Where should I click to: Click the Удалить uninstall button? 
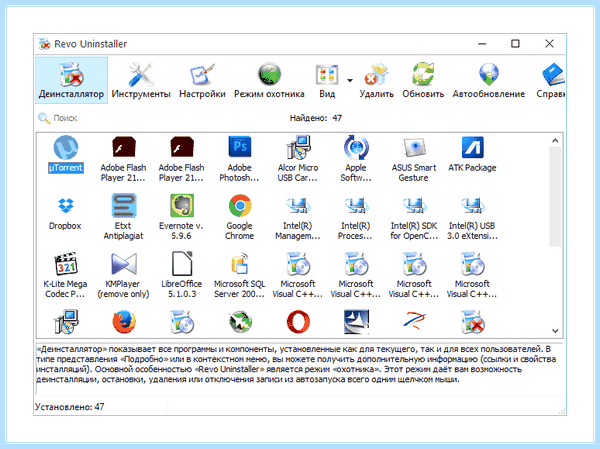point(376,80)
